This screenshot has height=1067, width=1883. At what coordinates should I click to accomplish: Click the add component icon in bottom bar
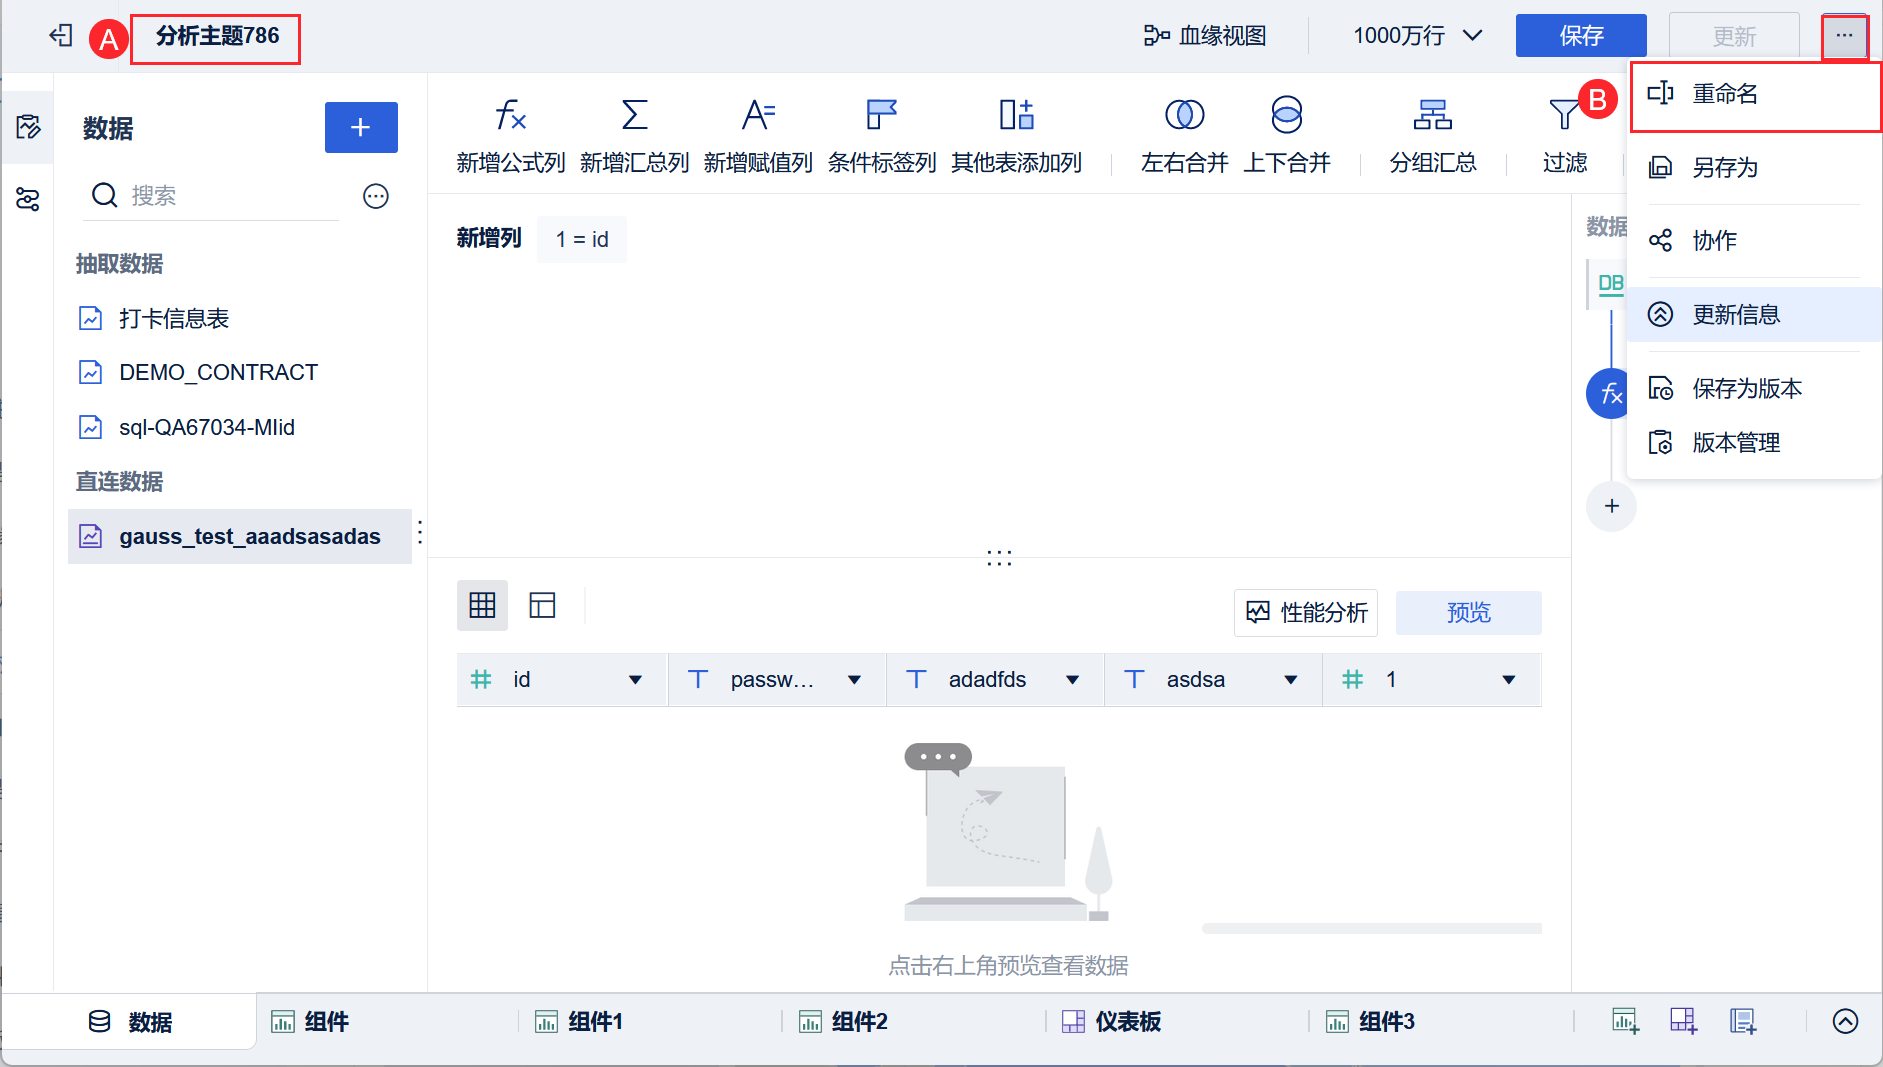(x=1626, y=1021)
